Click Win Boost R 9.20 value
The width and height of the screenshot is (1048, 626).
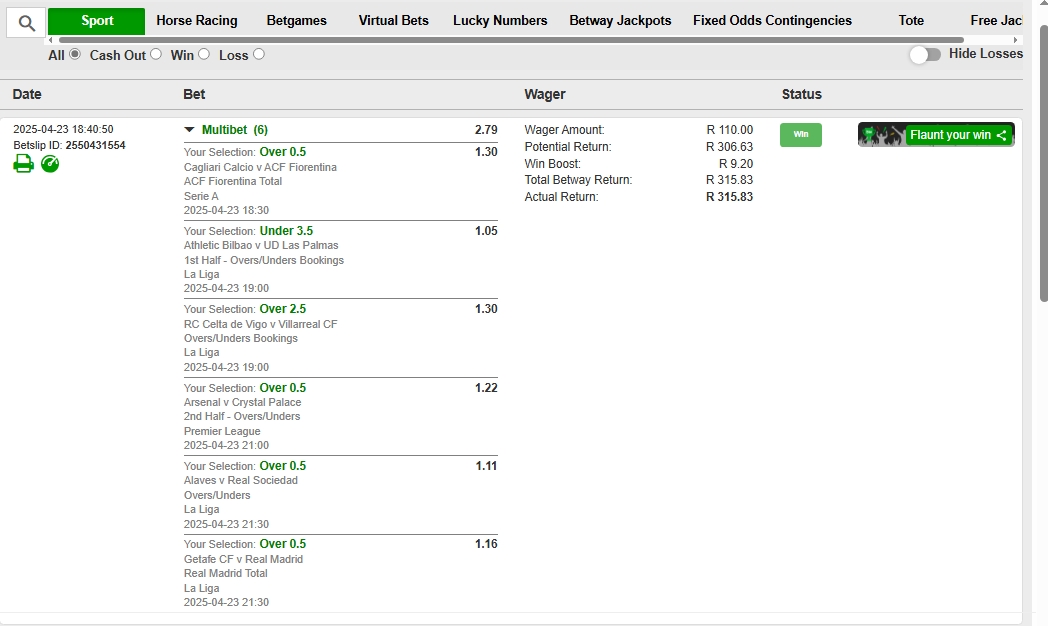tap(736, 164)
